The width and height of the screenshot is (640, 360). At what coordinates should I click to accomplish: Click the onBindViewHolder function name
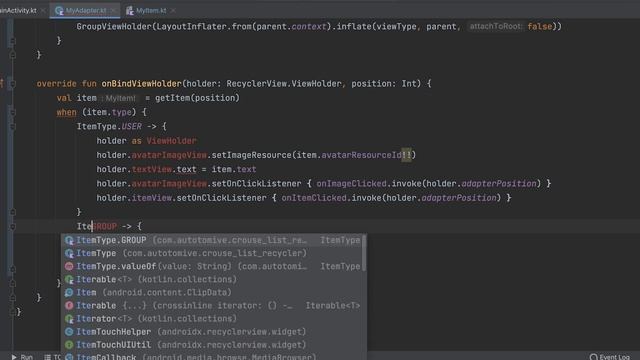[141, 84]
